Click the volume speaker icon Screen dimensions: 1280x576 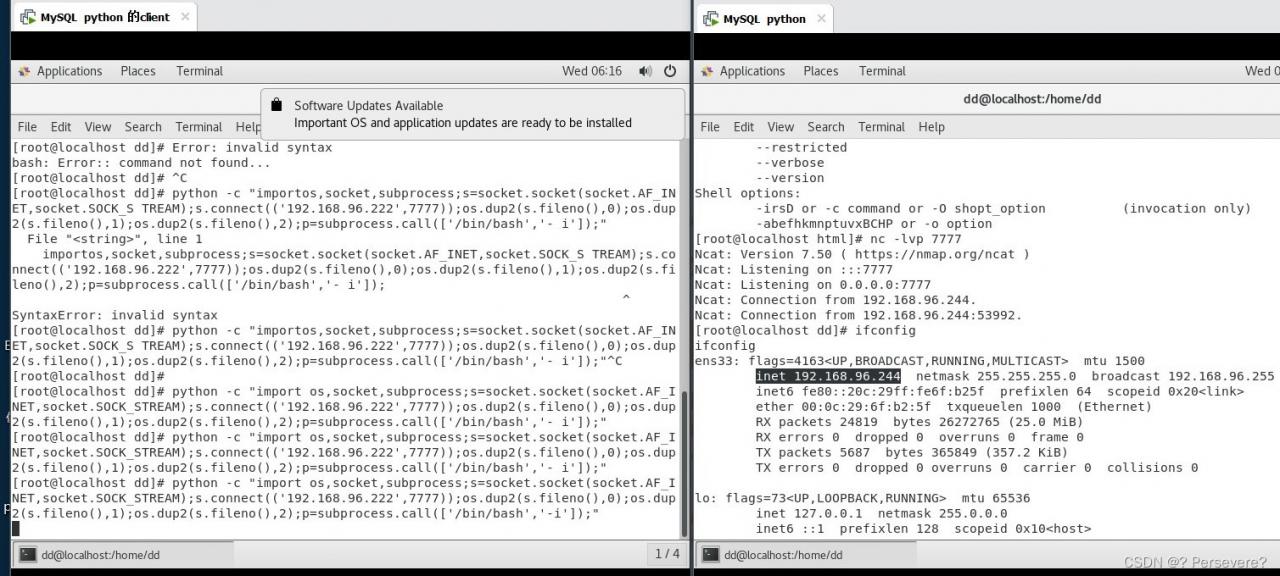(x=645, y=71)
